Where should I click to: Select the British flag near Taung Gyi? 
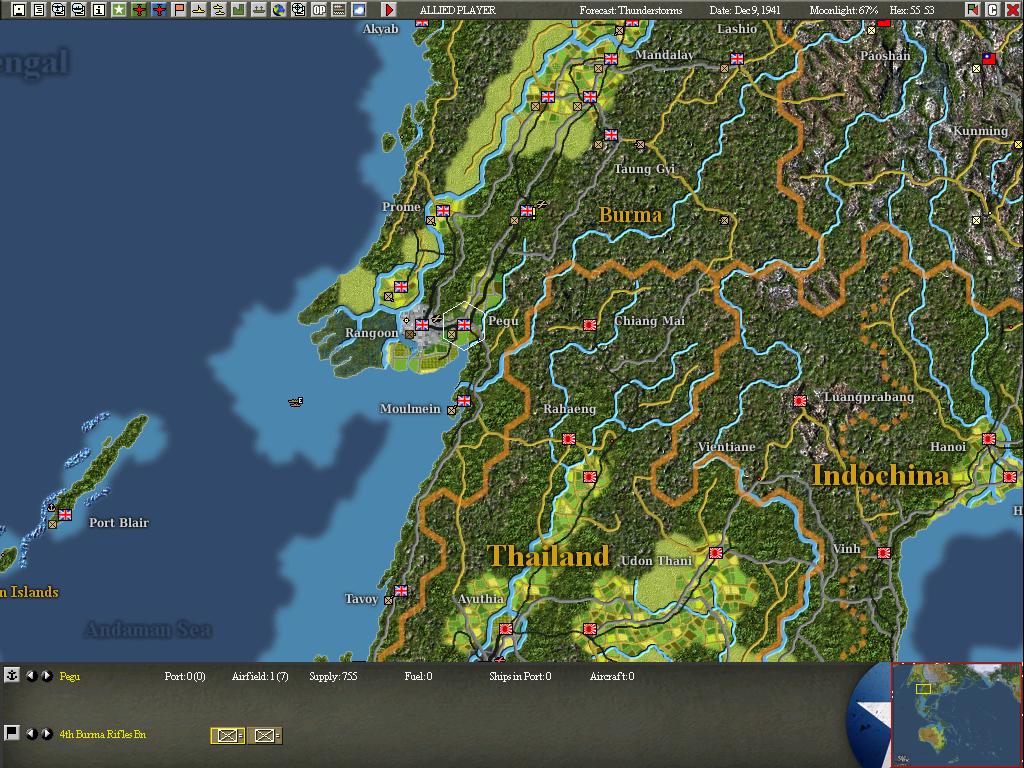[x=611, y=135]
